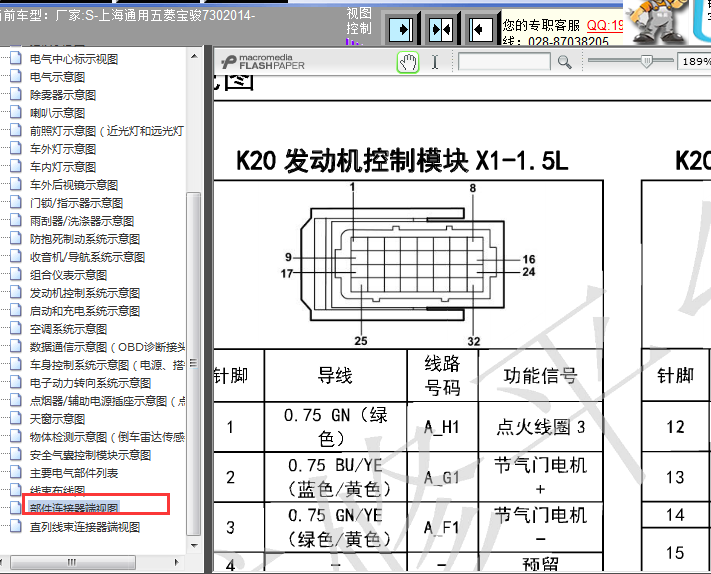This screenshot has width=711, height=574.
Task: Open 主要电气部件列表 document
Action: (74, 473)
